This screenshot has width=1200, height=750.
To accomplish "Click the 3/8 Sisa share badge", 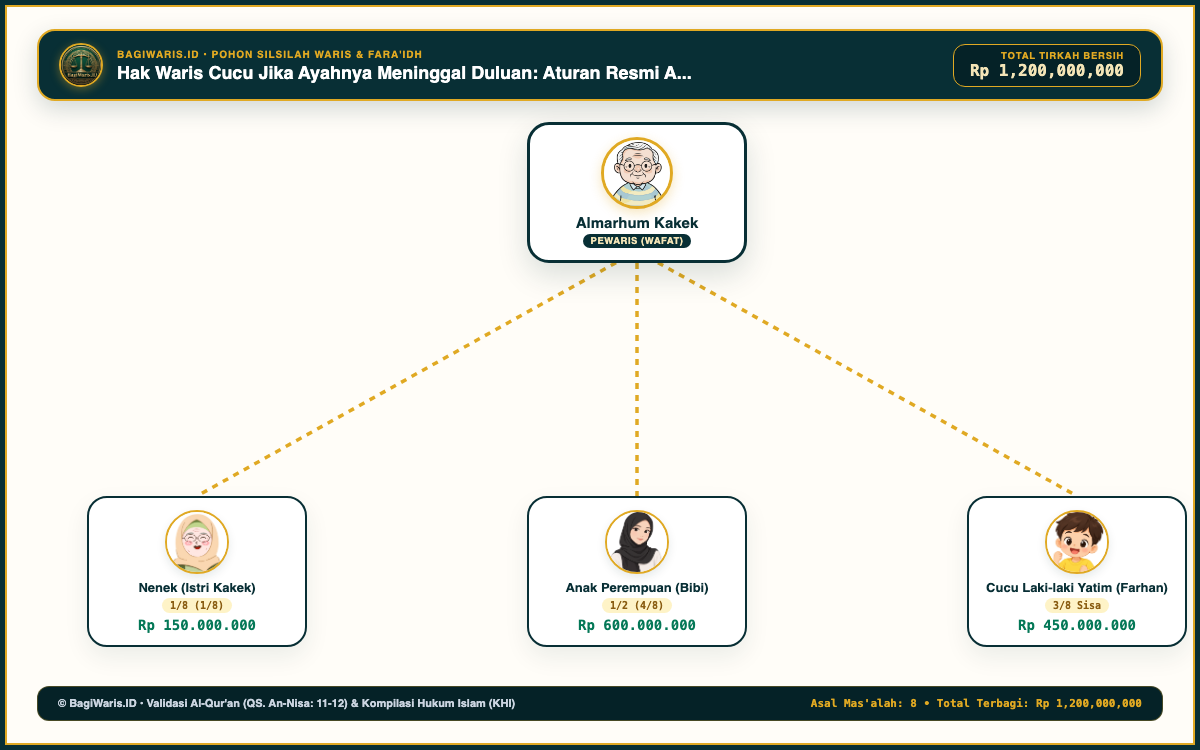I will 1077,605.
